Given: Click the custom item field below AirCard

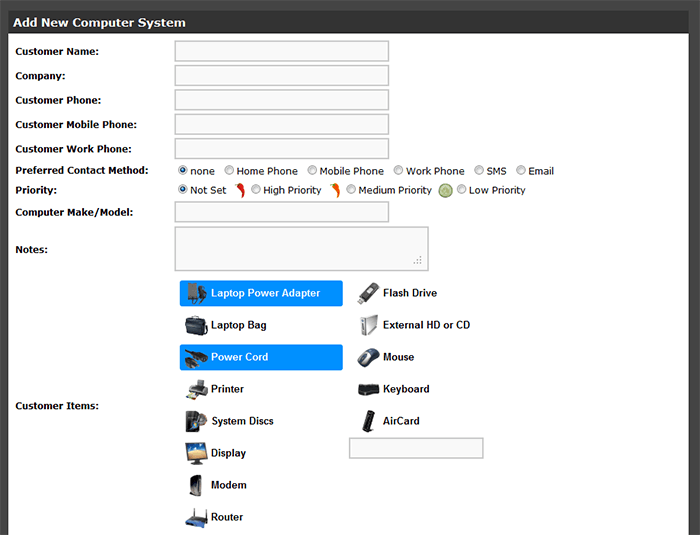Looking at the screenshot, I should pos(416,448).
